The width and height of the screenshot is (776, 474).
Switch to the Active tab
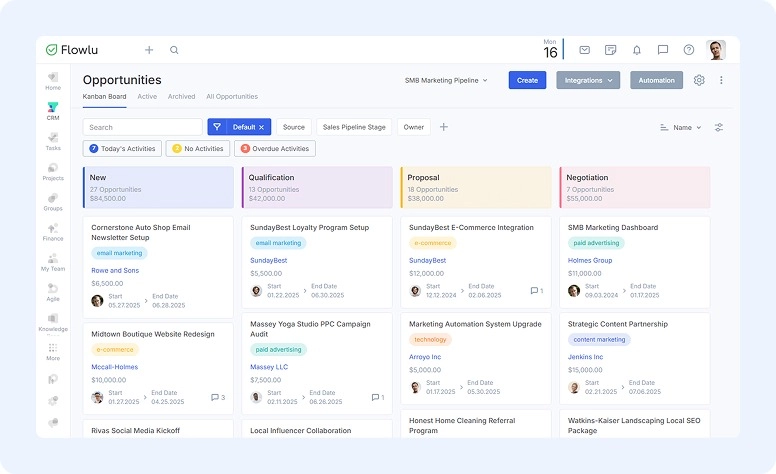pyautogui.click(x=147, y=96)
